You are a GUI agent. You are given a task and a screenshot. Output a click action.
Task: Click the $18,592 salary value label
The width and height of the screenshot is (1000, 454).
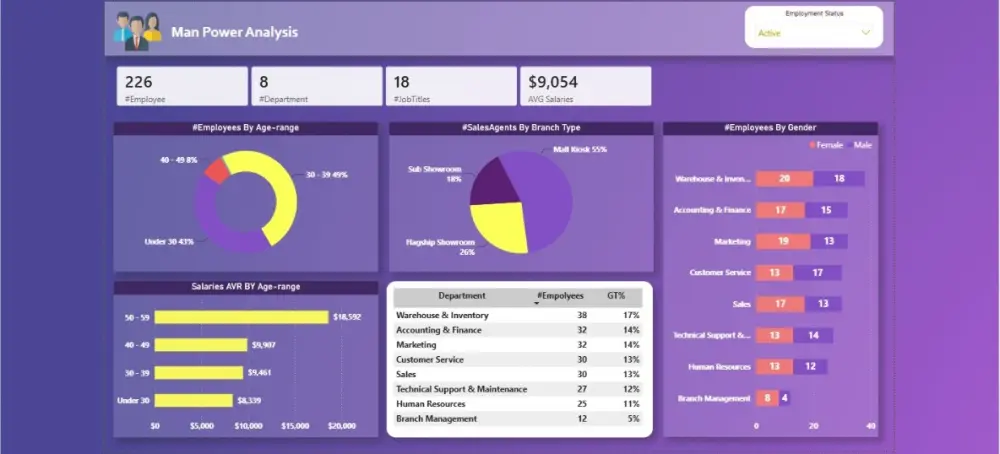tap(347, 317)
